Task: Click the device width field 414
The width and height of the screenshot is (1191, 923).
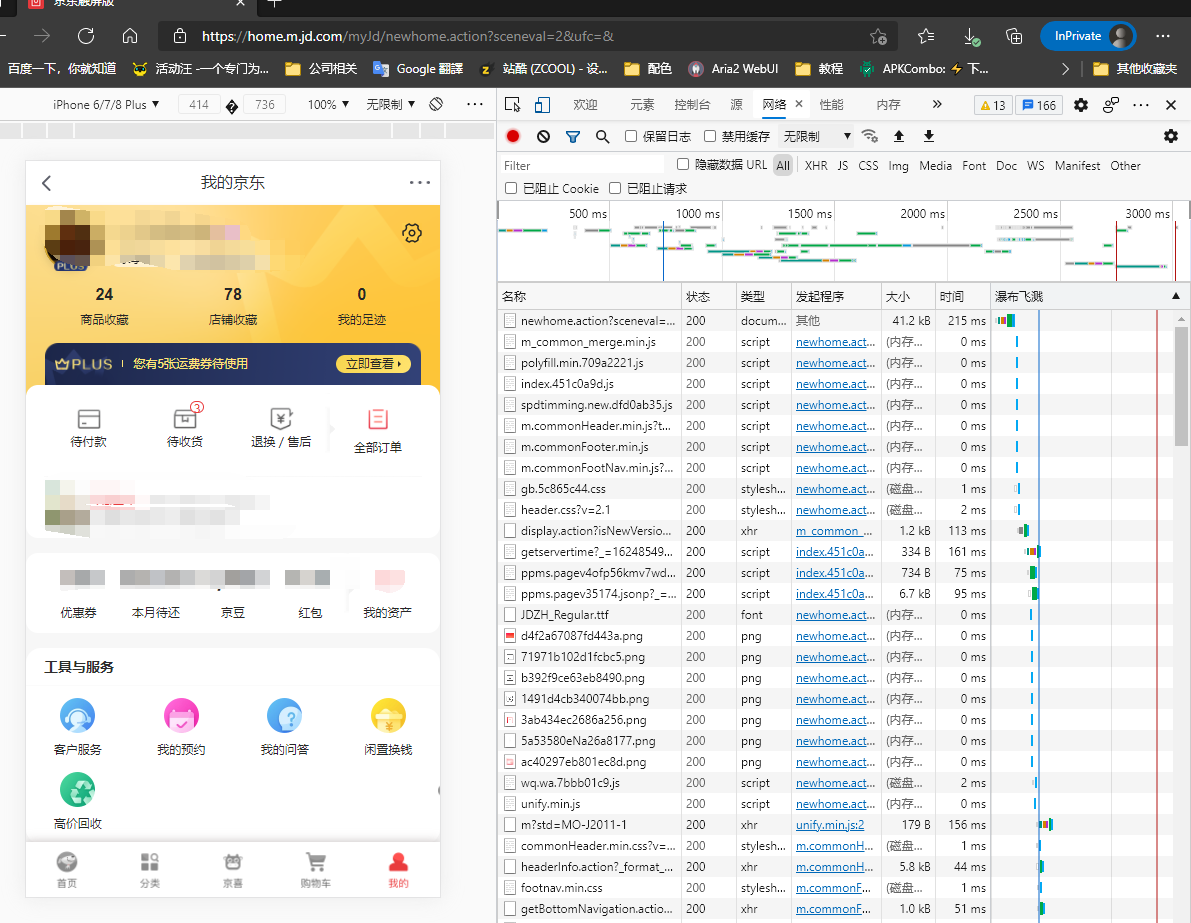Action: tap(199, 104)
